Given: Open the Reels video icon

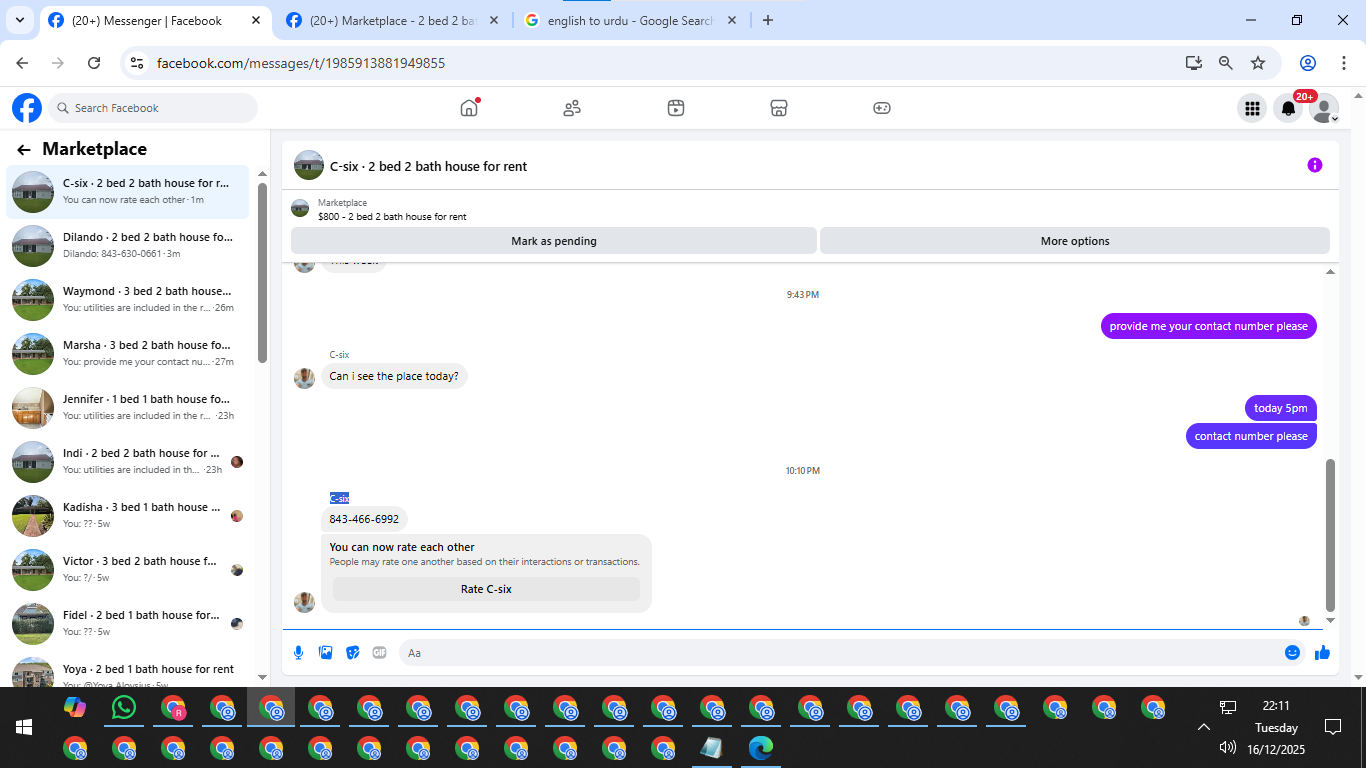Looking at the screenshot, I should 676,108.
